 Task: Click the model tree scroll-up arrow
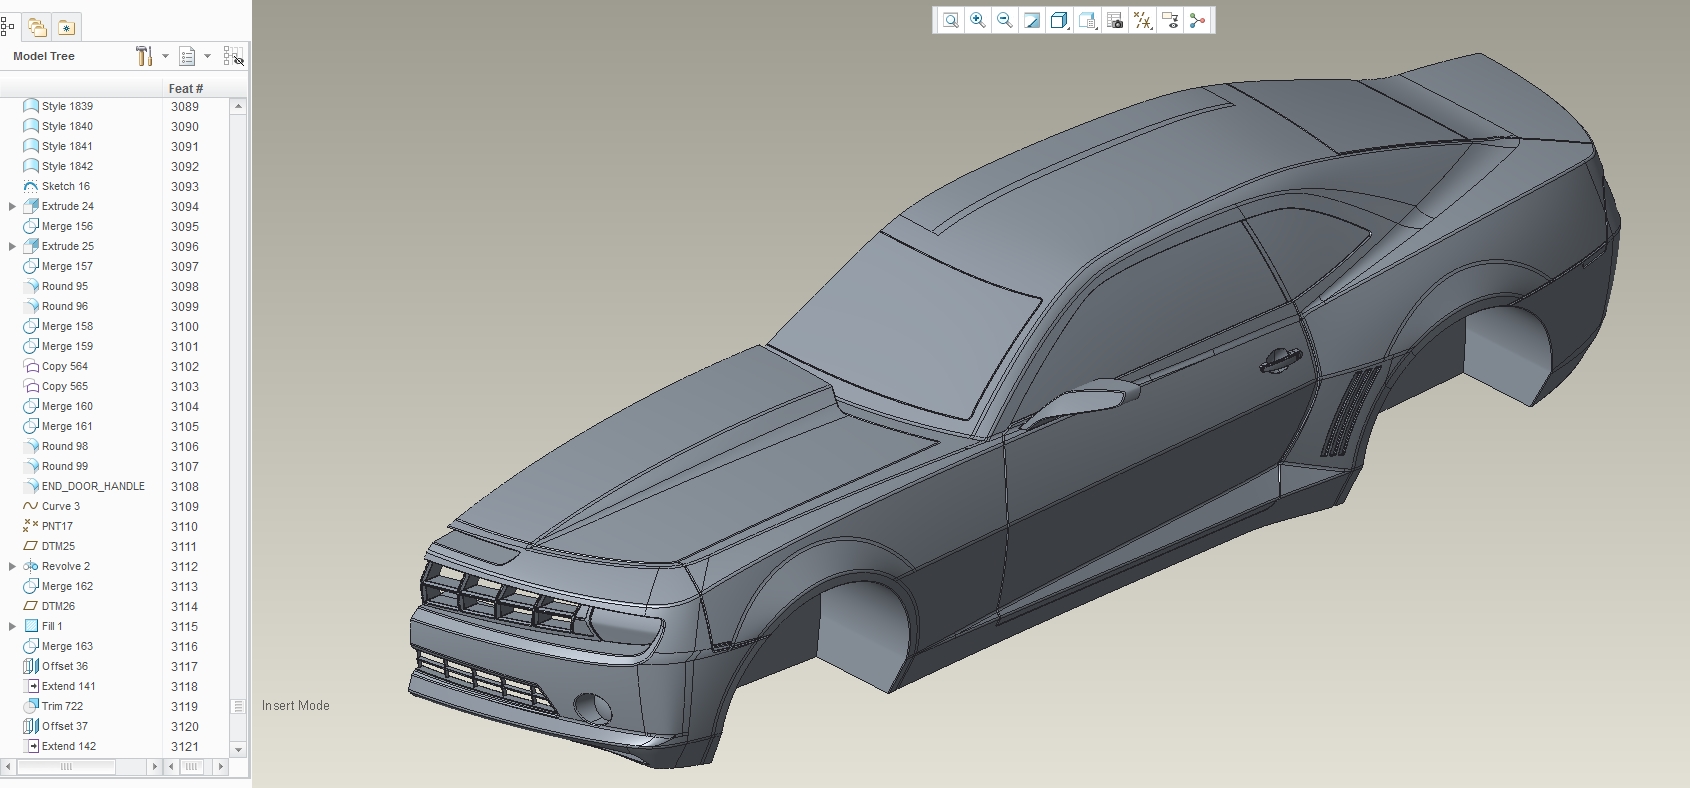click(x=238, y=105)
